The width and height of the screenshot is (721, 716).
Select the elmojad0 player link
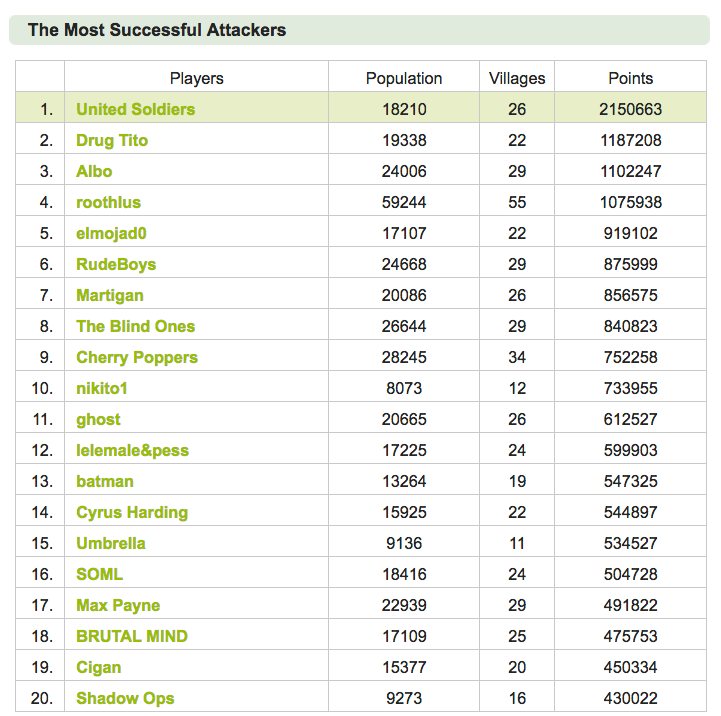pyautogui.click(x=111, y=234)
